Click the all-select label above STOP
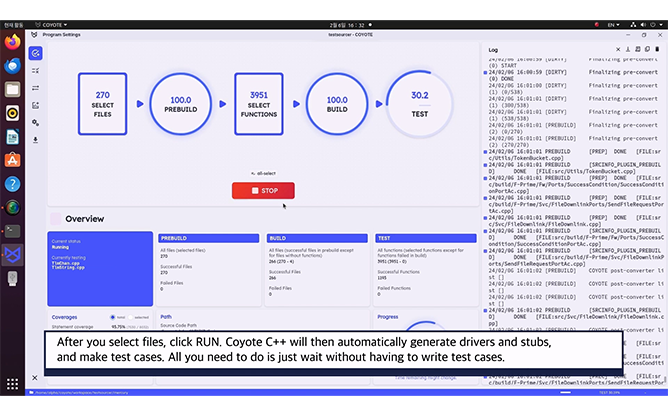Screen dimensions: 668x416 click(263, 173)
